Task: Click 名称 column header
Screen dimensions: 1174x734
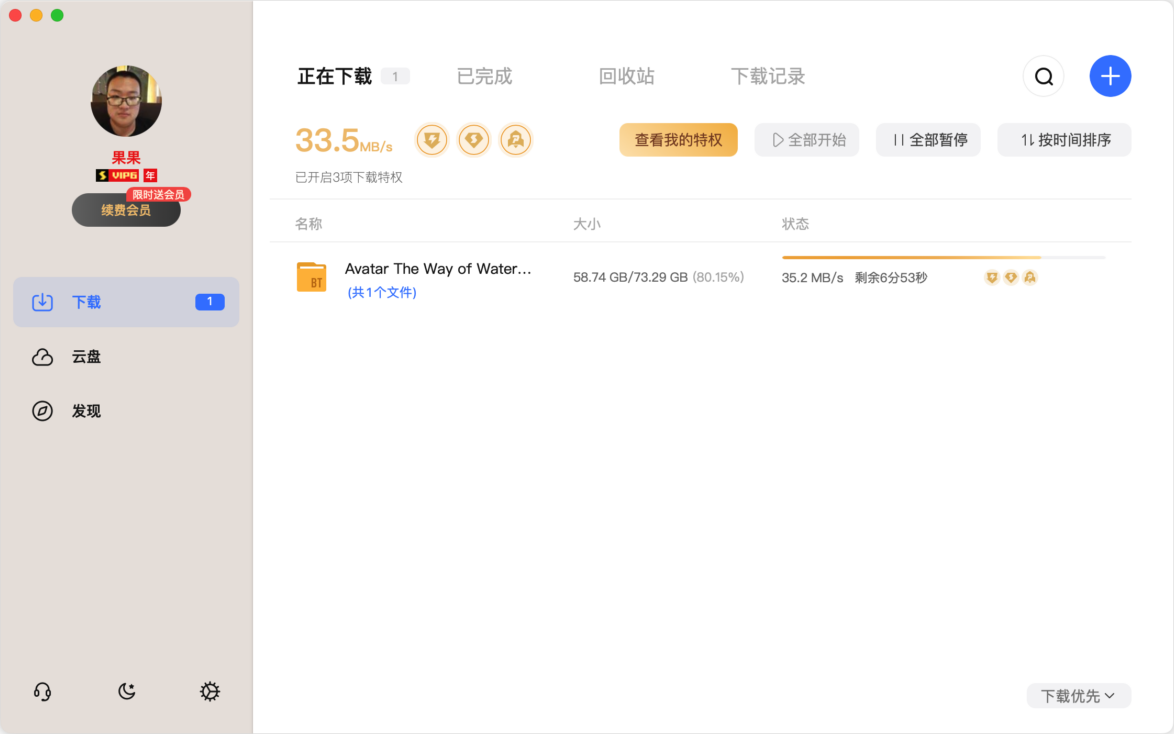Action: click(308, 224)
